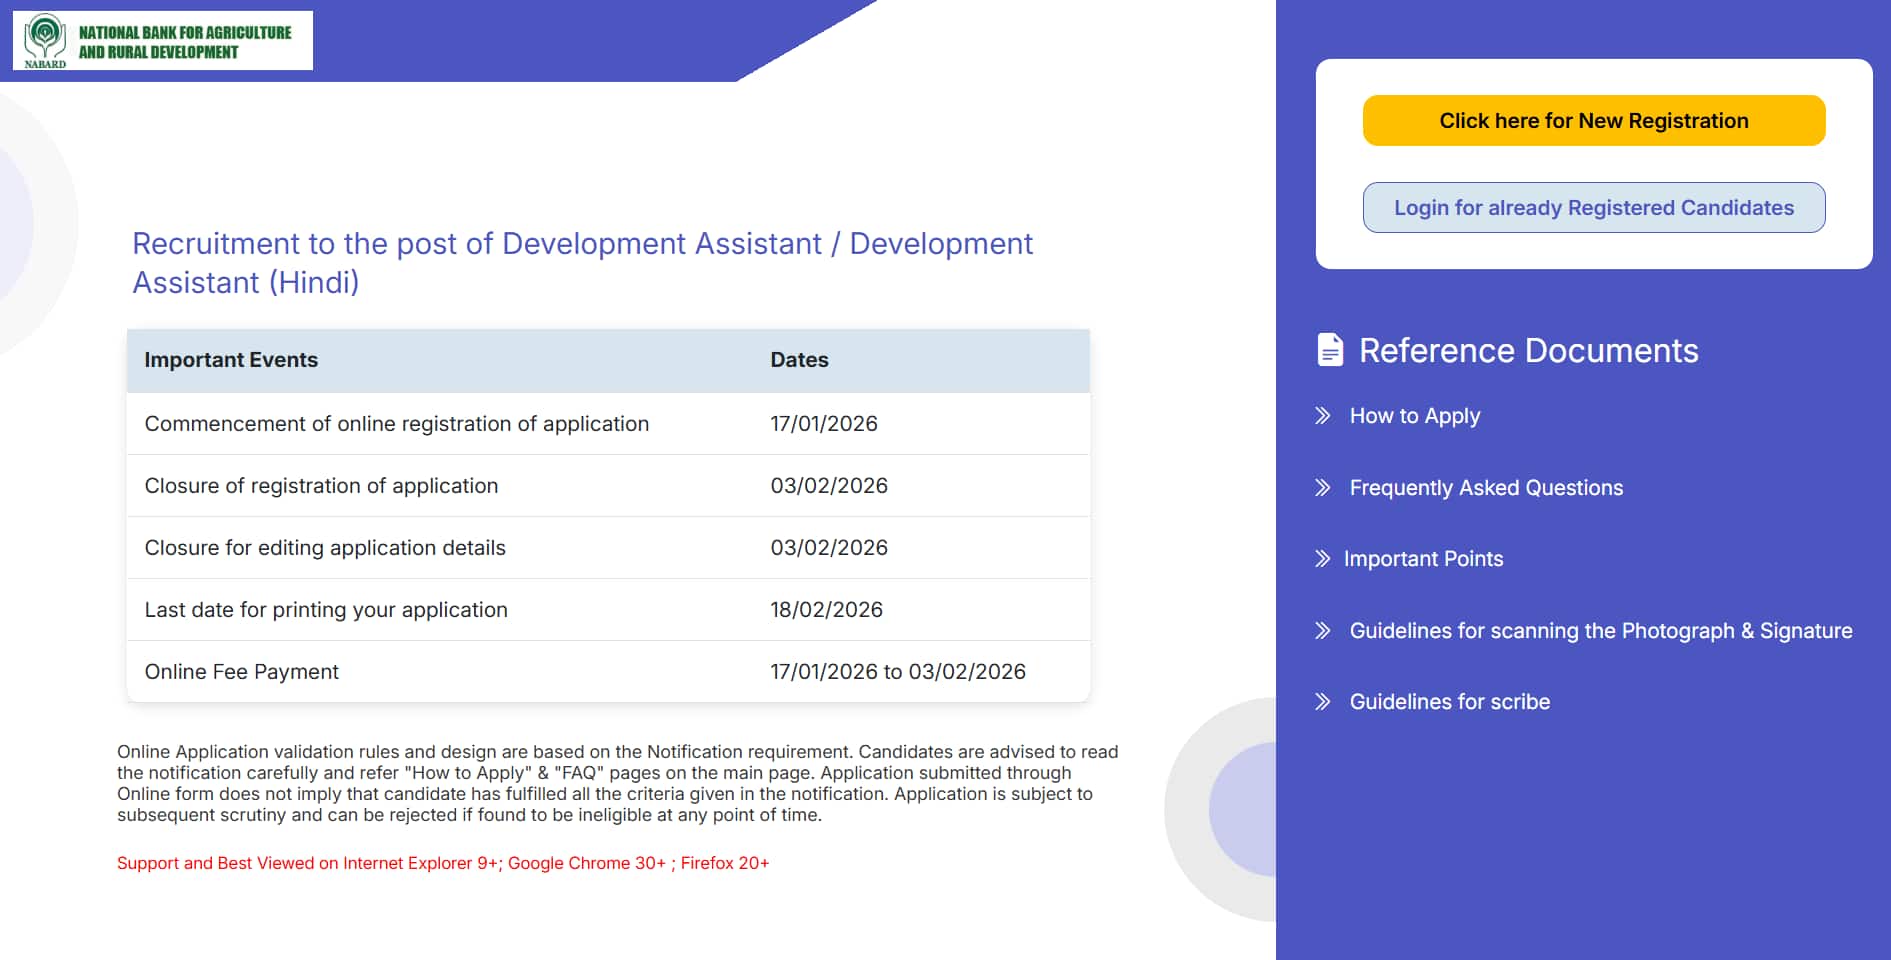This screenshot has height=960, width=1891.
Task: Click the chevron icon beside Guidelines for scribe
Action: (x=1323, y=701)
